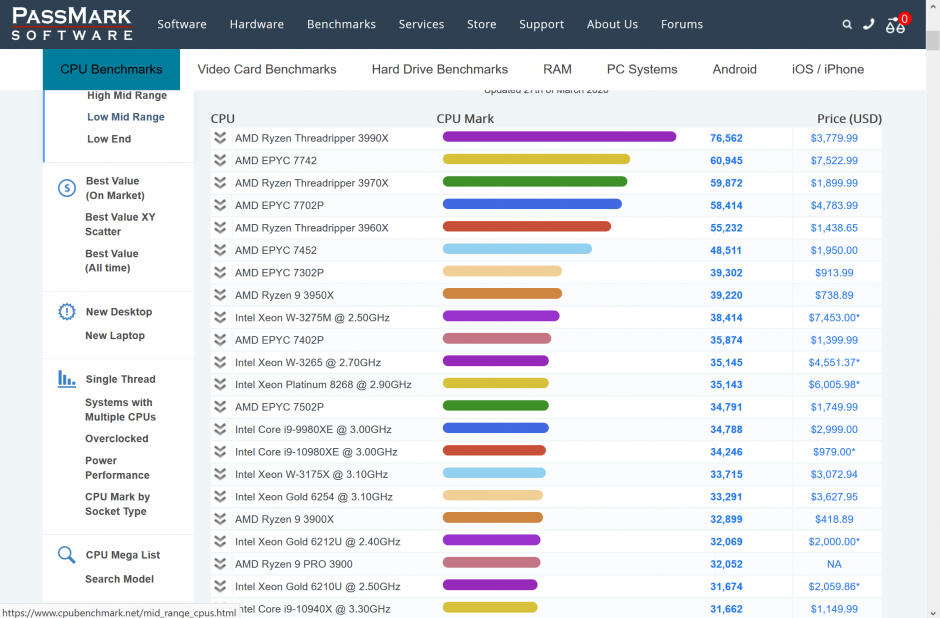Visit the Forums menu item
This screenshot has width=940, height=618.
tap(682, 24)
